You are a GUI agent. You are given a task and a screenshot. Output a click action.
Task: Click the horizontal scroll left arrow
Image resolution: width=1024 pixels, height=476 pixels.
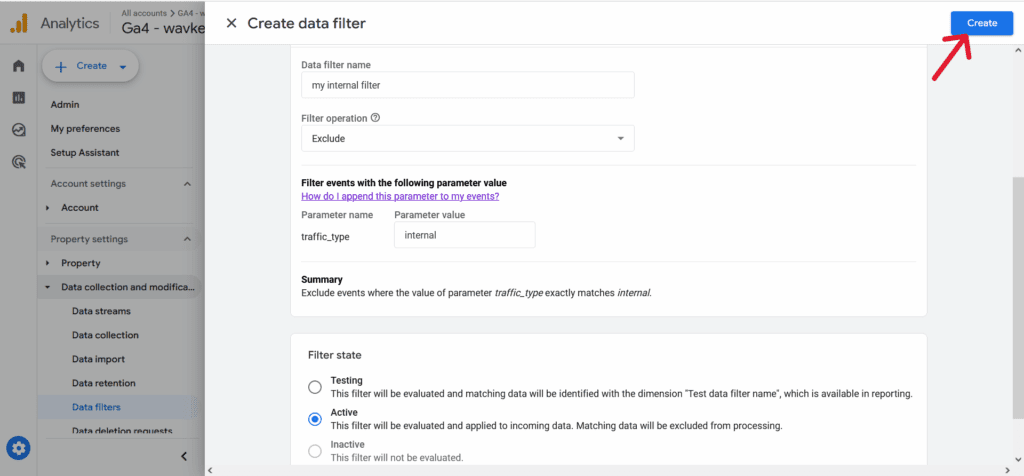210,470
